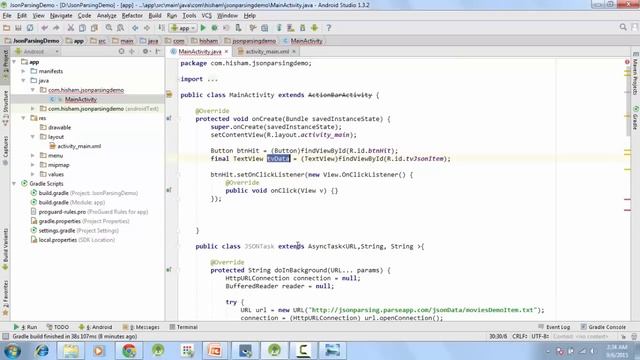The image size is (640, 360).
Task: Click the Search Everywhere magnifier icon
Action: tap(623, 27)
